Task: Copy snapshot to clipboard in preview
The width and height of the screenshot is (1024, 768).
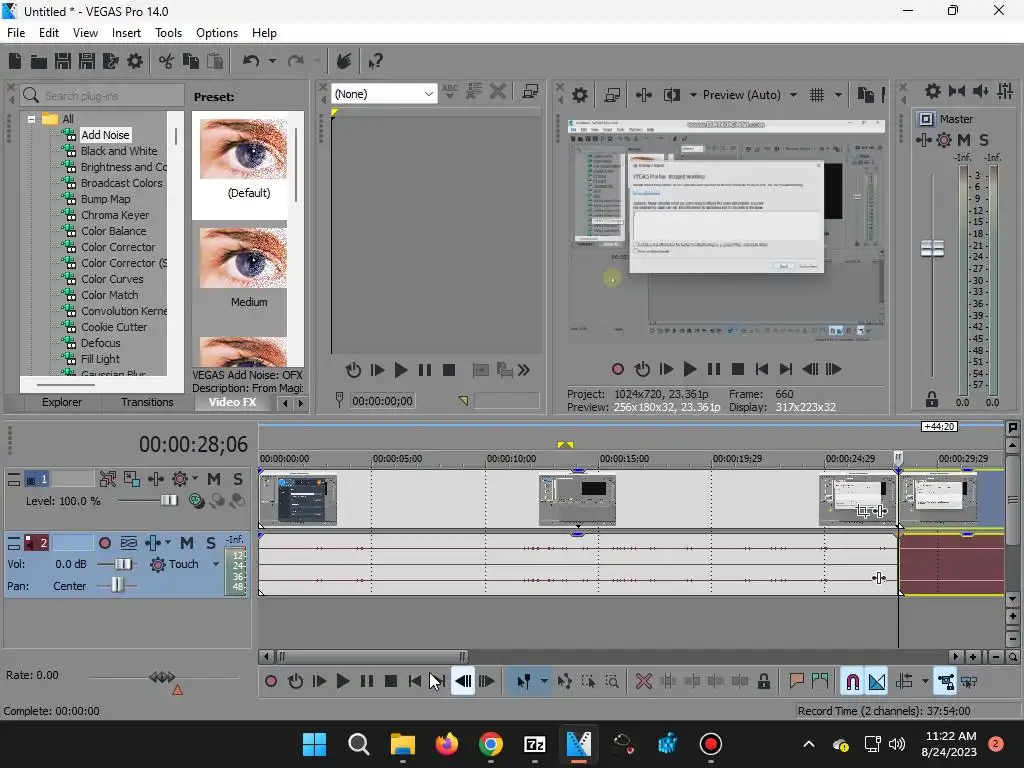Action: click(x=865, y=95)
